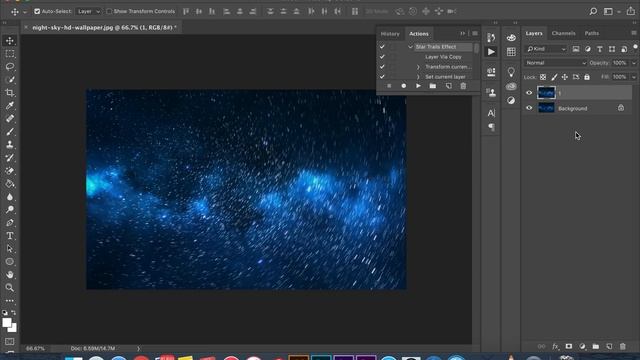Click the foreground color swatch
This screenshot has width=640, height=360.
point(7,323)
